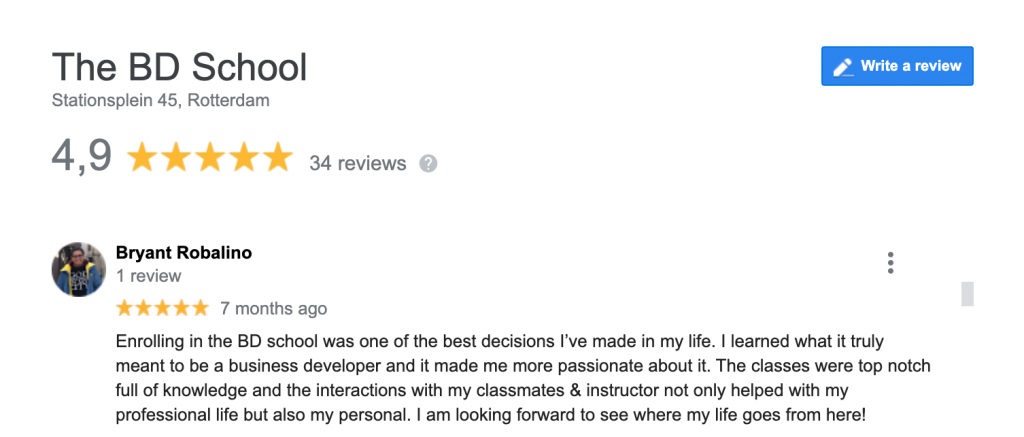
Task: Click the fifth star of the overall rating
Action: click(x=276, y=158)
